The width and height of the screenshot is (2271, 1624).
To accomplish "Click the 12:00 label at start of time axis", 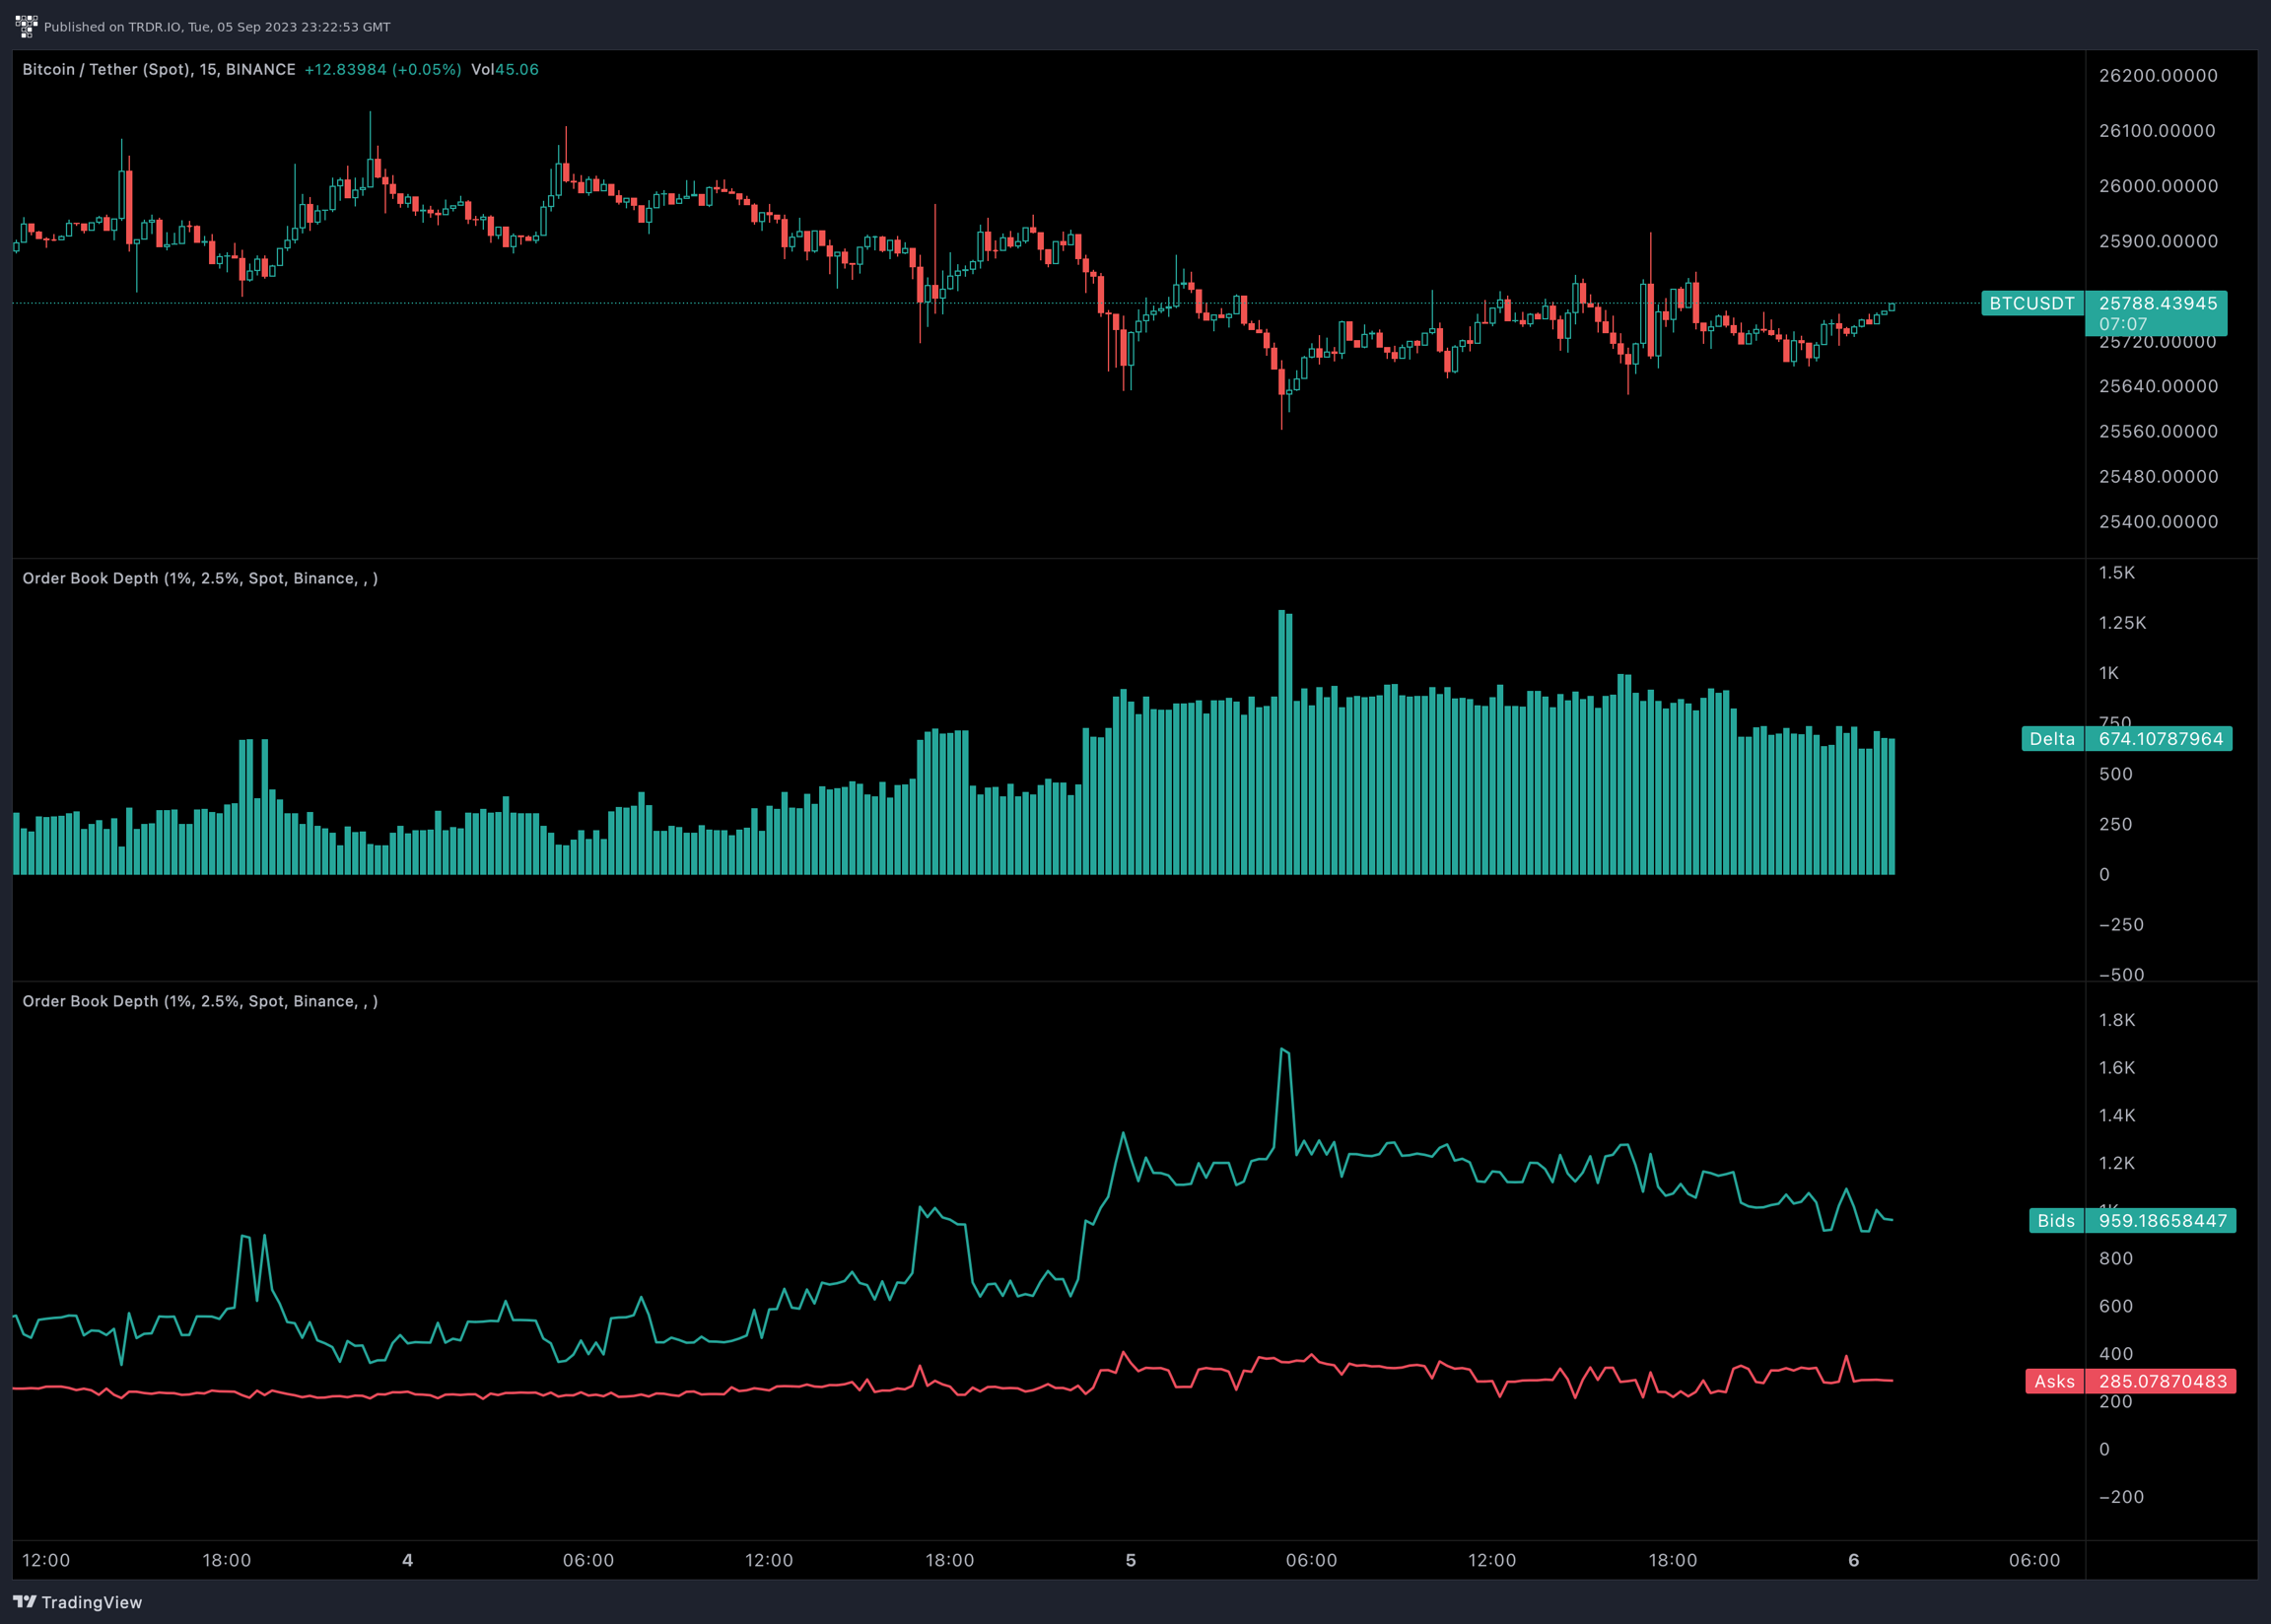I will 46,1560.
